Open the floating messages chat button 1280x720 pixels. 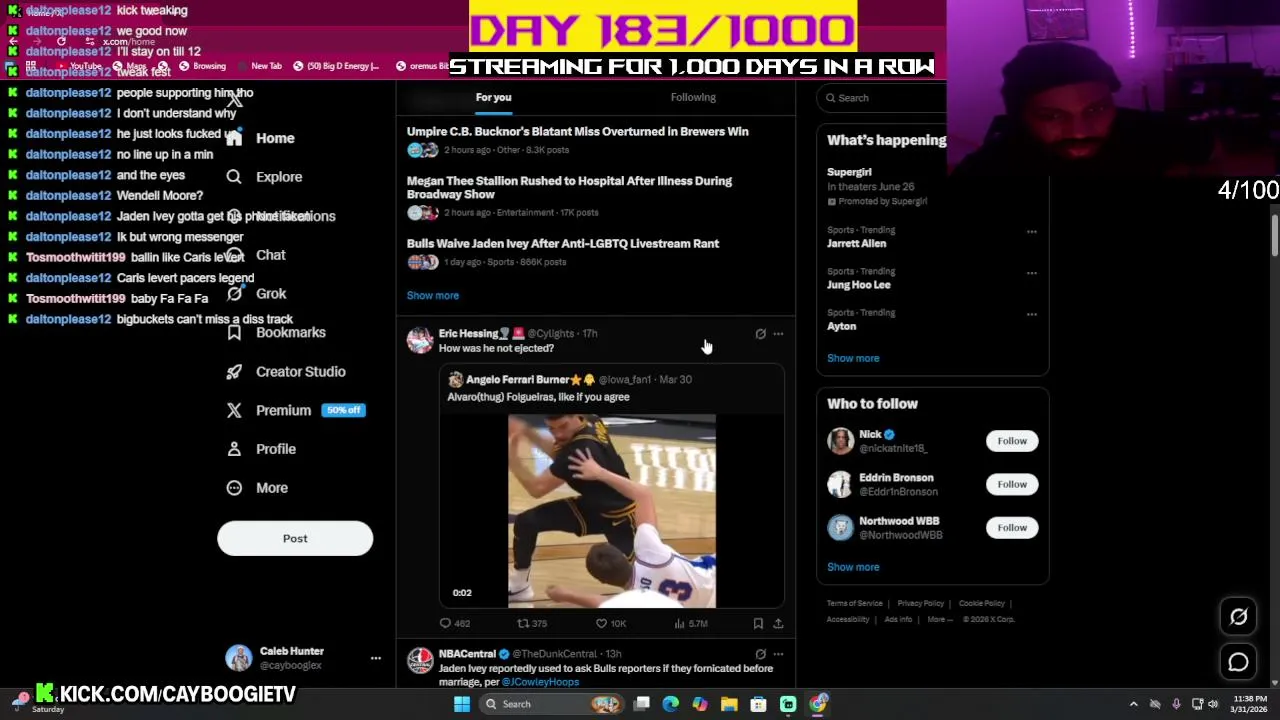[1238, 662]
